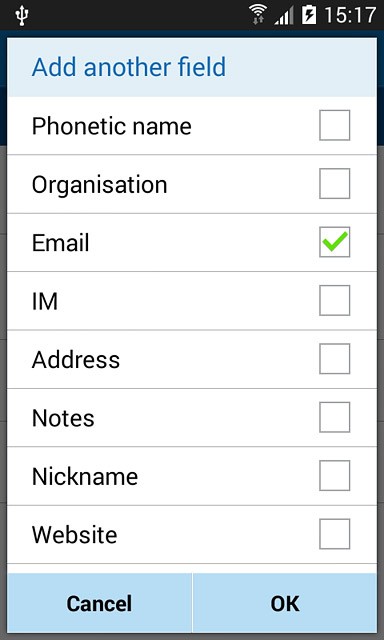384x640 pixels.
Task: Tap the 15:17 clock in status bar
Action: 350,16
